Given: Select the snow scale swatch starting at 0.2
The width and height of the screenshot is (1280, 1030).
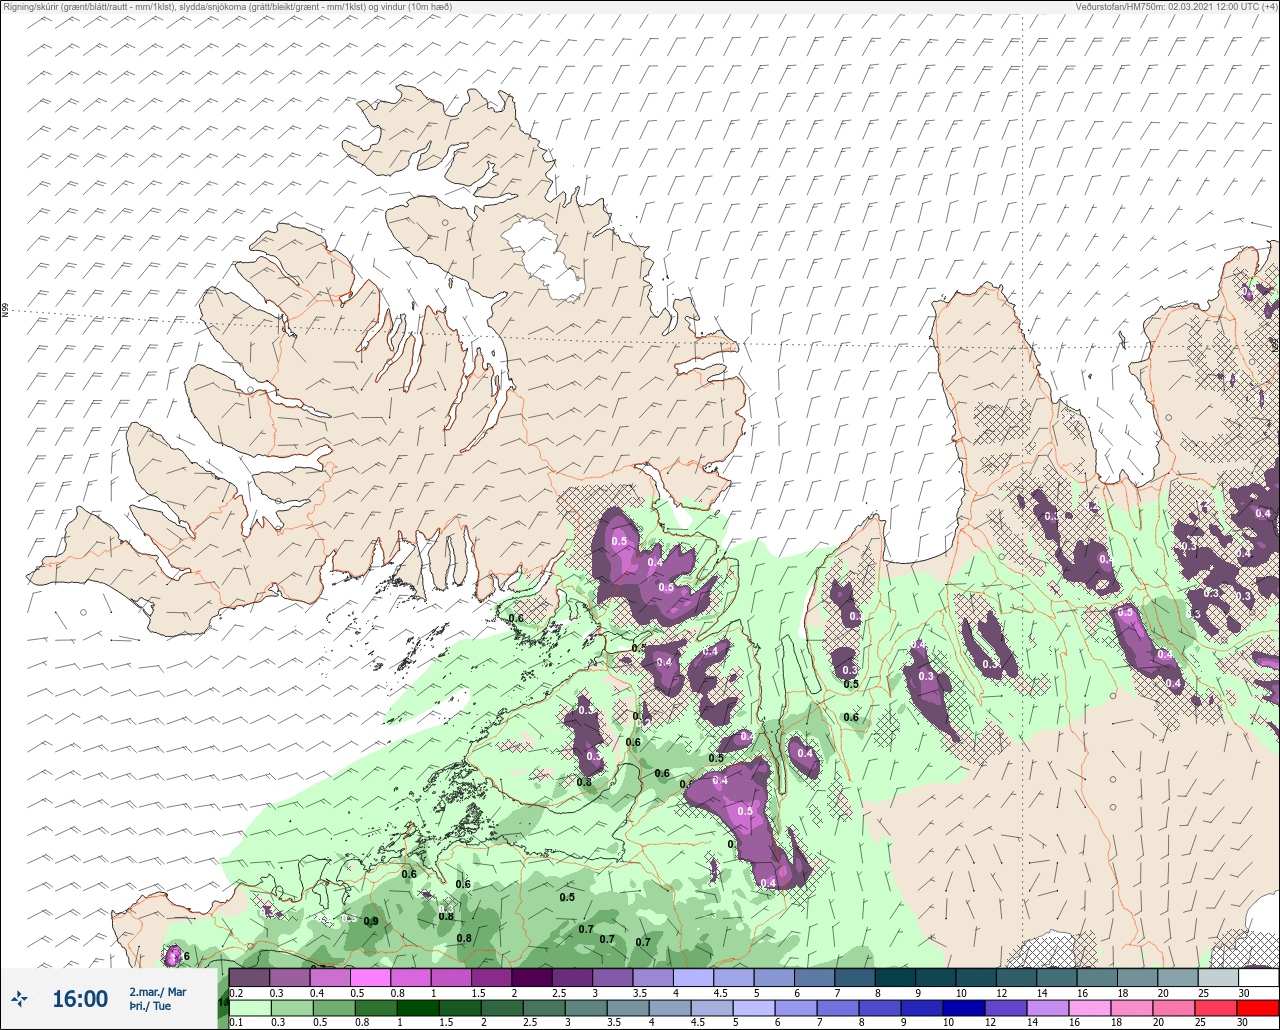Looking at the screenshot, I should 250,977.
